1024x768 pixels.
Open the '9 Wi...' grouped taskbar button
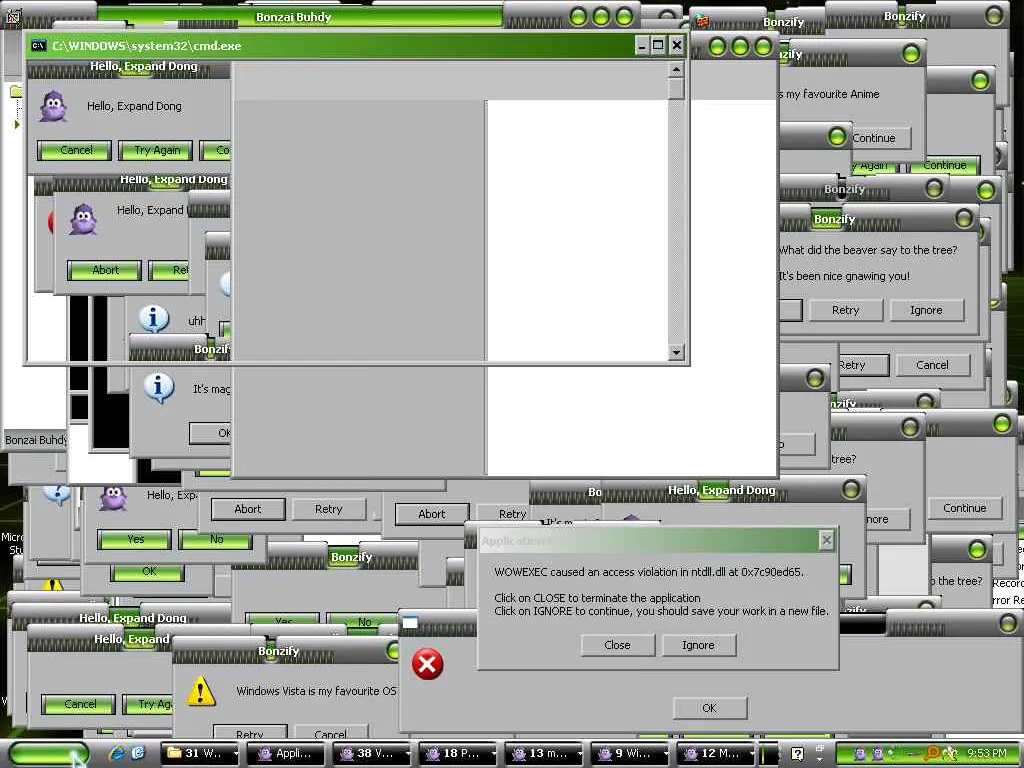pyautogui.click(x=631, y=754)
